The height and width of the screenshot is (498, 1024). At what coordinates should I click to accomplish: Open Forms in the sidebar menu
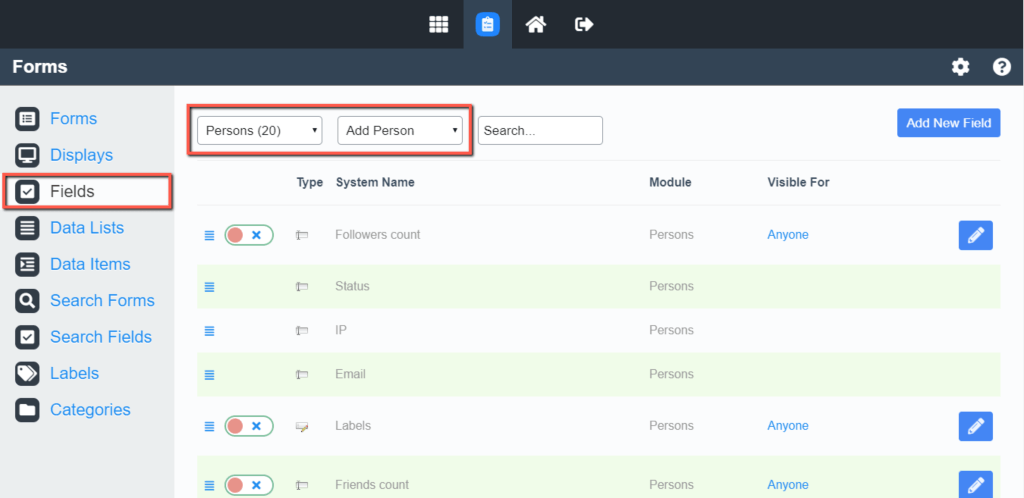73,119
